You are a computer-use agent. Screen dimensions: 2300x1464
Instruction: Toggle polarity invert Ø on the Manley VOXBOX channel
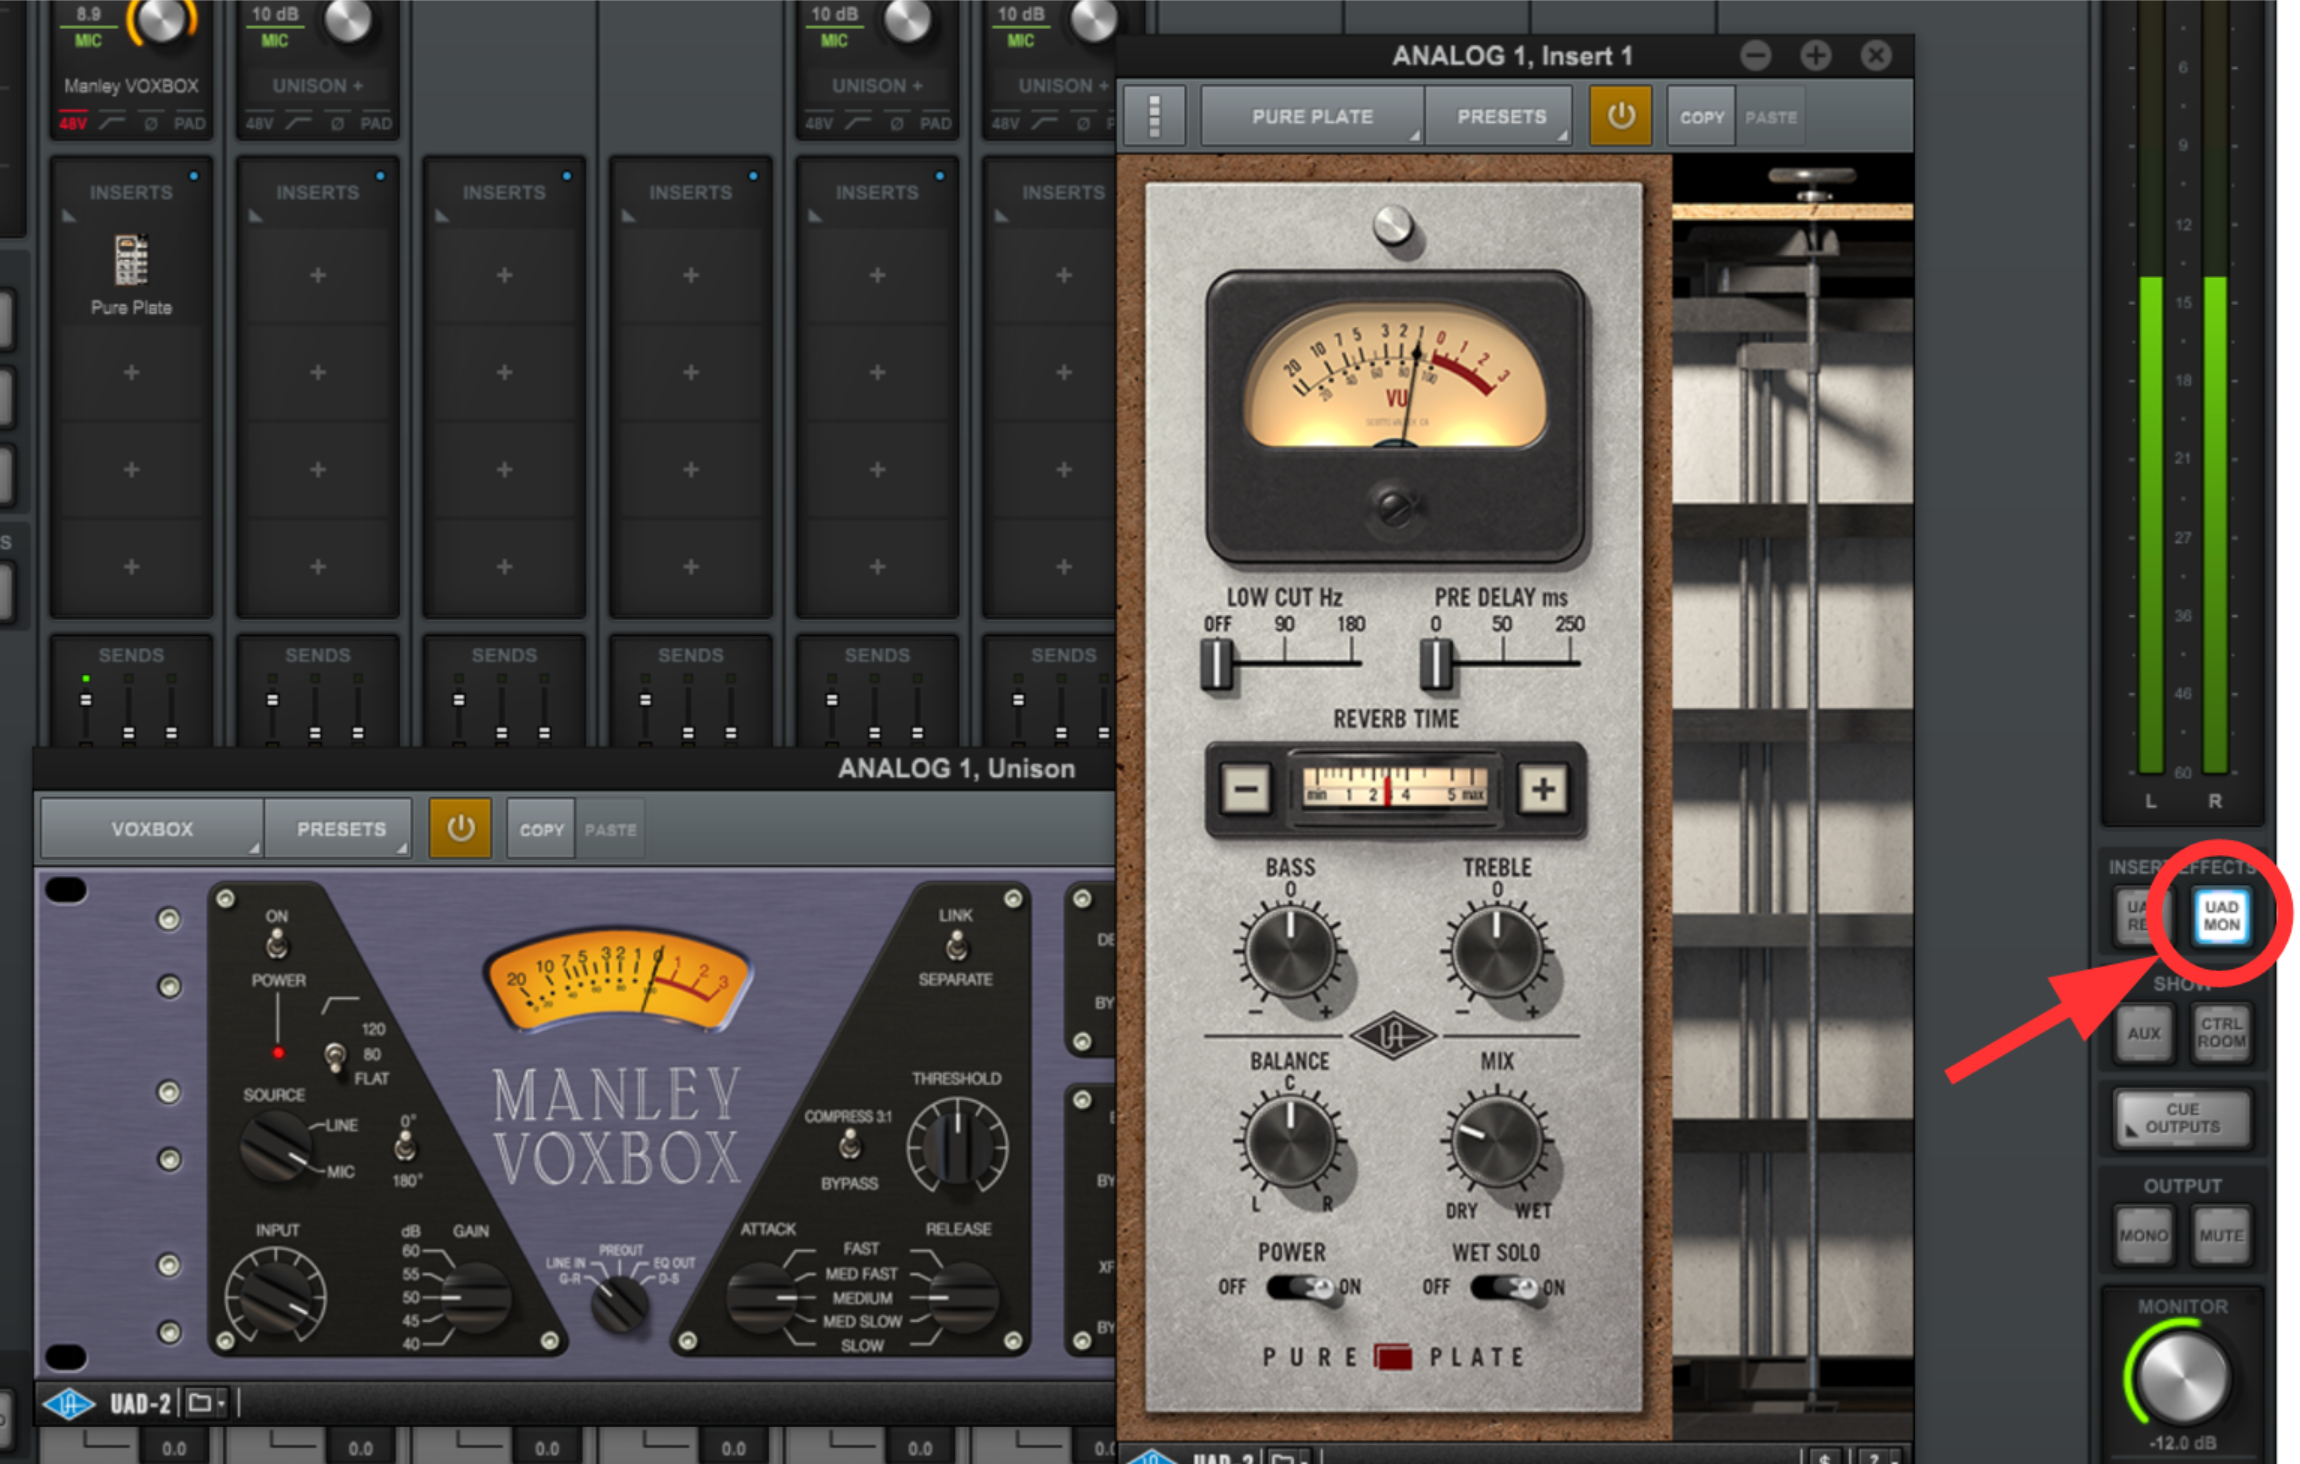pyautogui.click(x=151, y=124)
